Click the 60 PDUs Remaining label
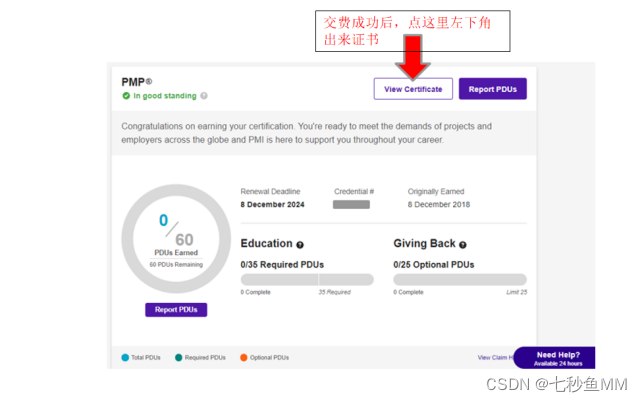Viewport: 642px width, 402px height. pos(176,264)
